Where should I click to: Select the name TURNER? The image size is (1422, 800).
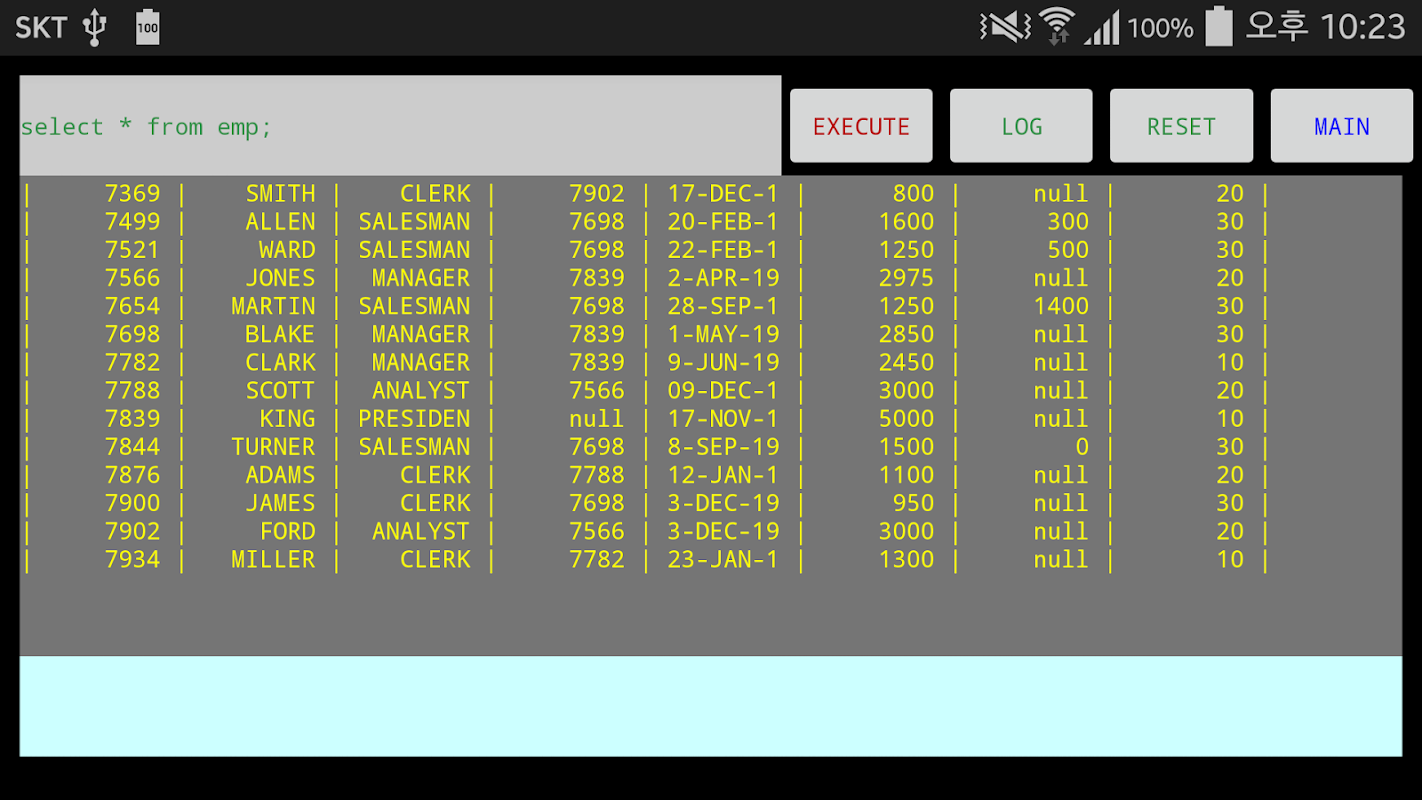(273, 447)
